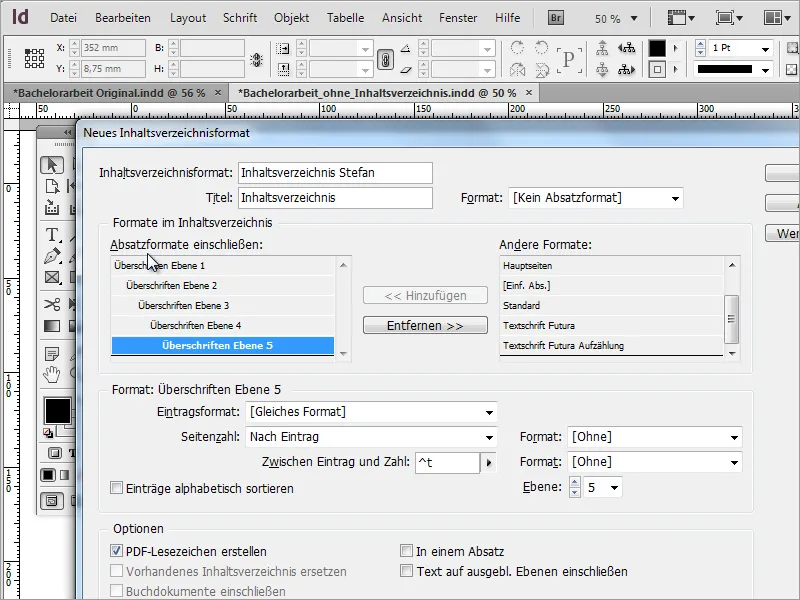This screenshot has width=800, height=600.
Task: Click rotate 90° clockwise icon
Action: (x=517, y=48)
